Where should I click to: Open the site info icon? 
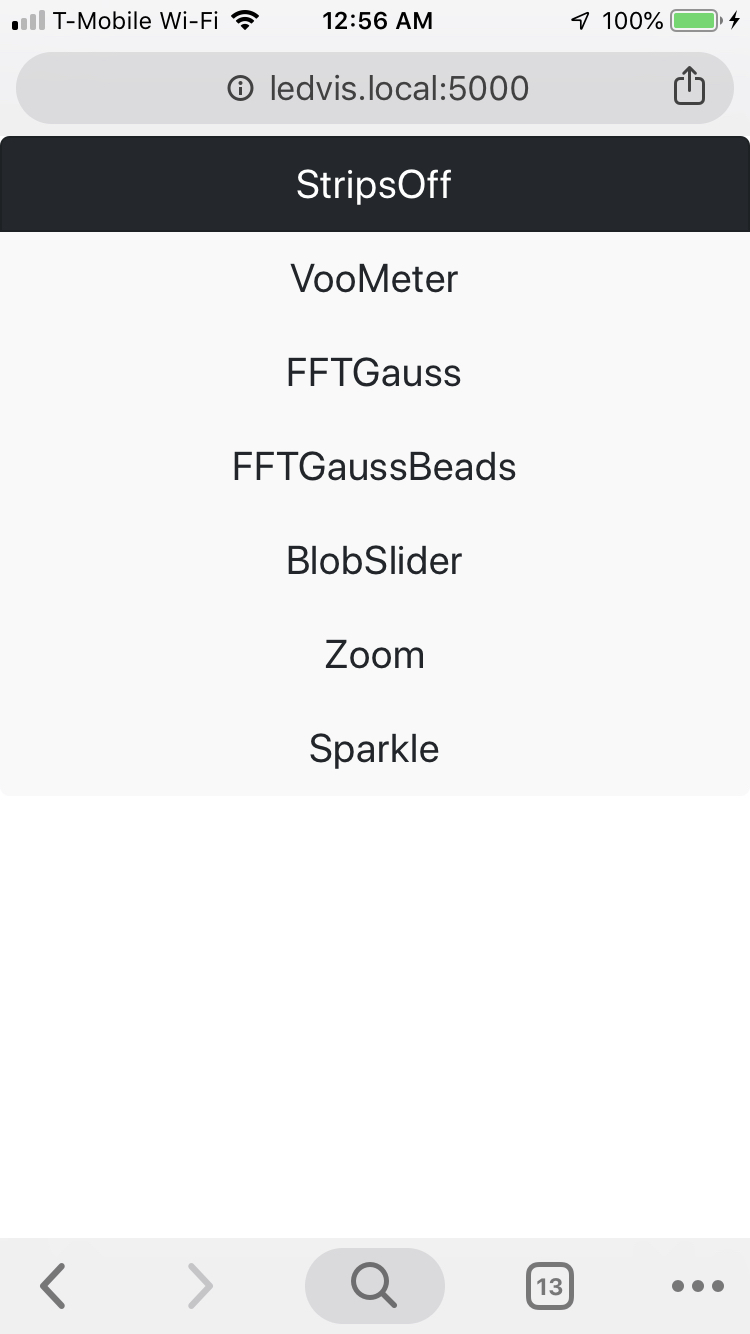[x=240, y=89]
